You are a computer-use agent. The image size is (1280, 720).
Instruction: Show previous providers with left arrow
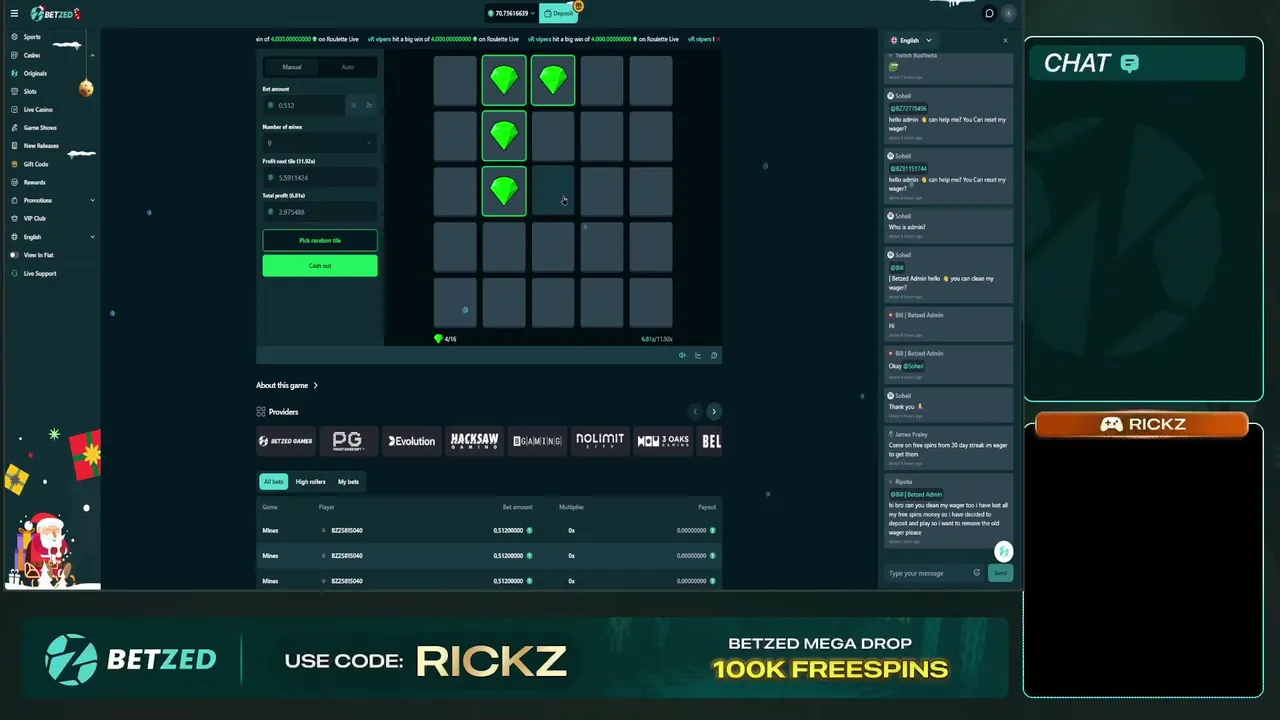click(695, 412)
